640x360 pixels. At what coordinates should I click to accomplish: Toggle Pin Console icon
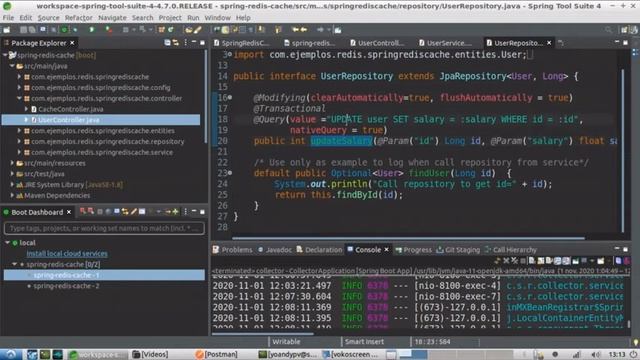pyautogui.click(x=576, y=261)
